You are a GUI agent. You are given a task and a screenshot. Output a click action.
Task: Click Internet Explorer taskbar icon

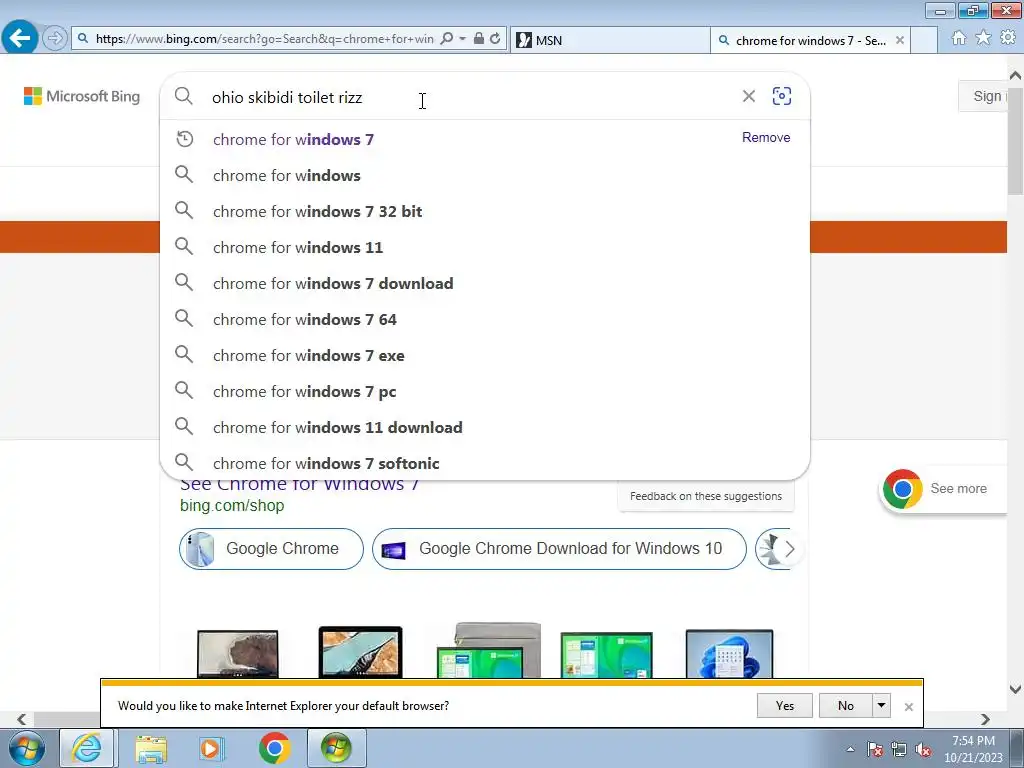87,748
